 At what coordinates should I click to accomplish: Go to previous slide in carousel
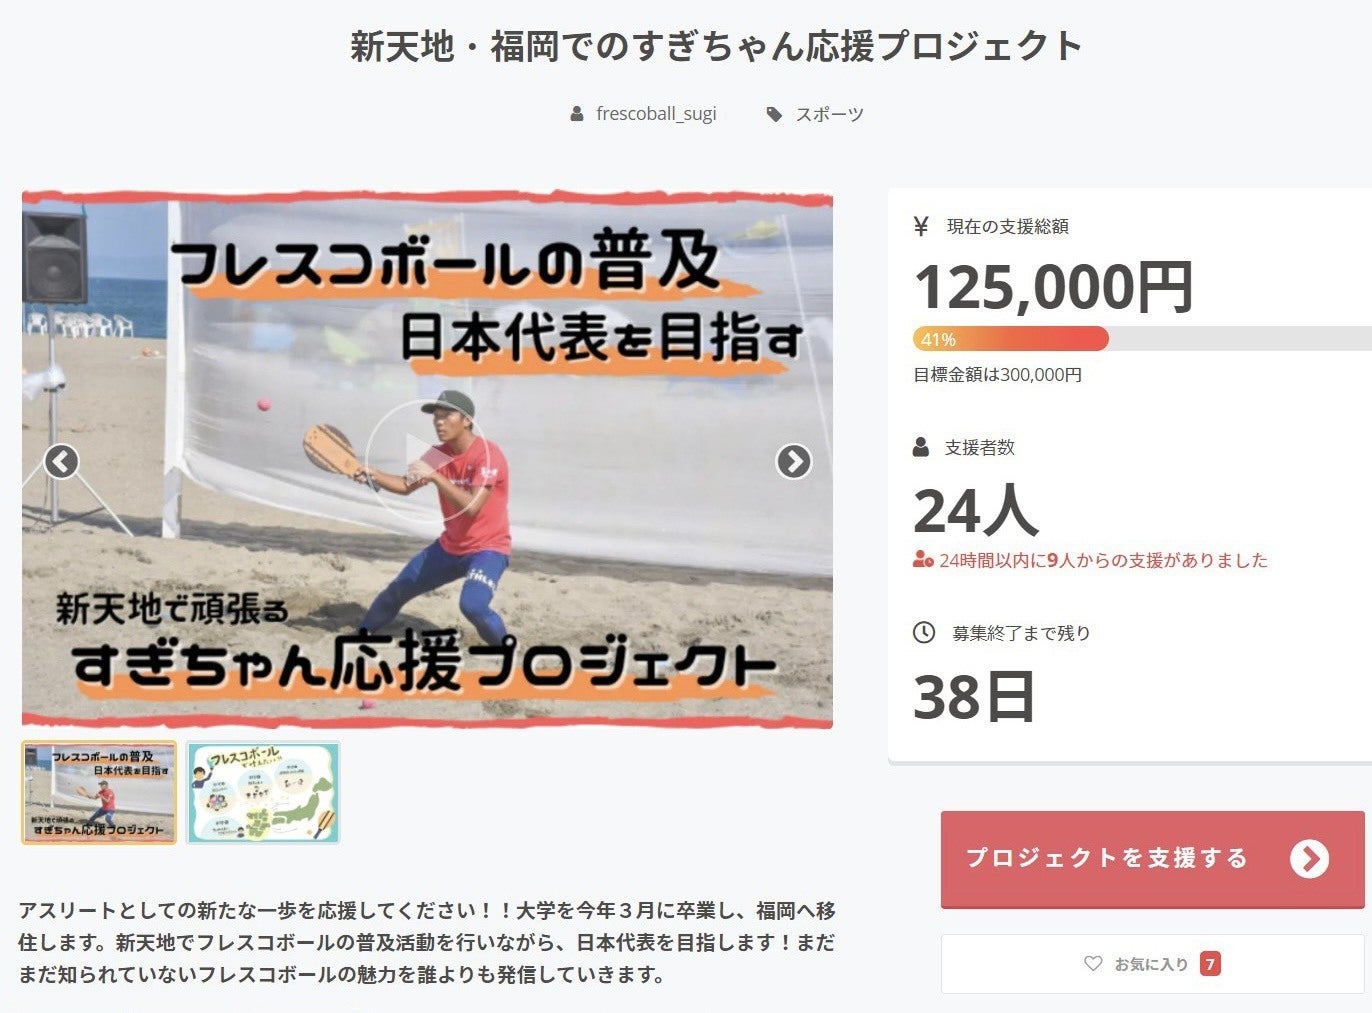tap(62, 461)
